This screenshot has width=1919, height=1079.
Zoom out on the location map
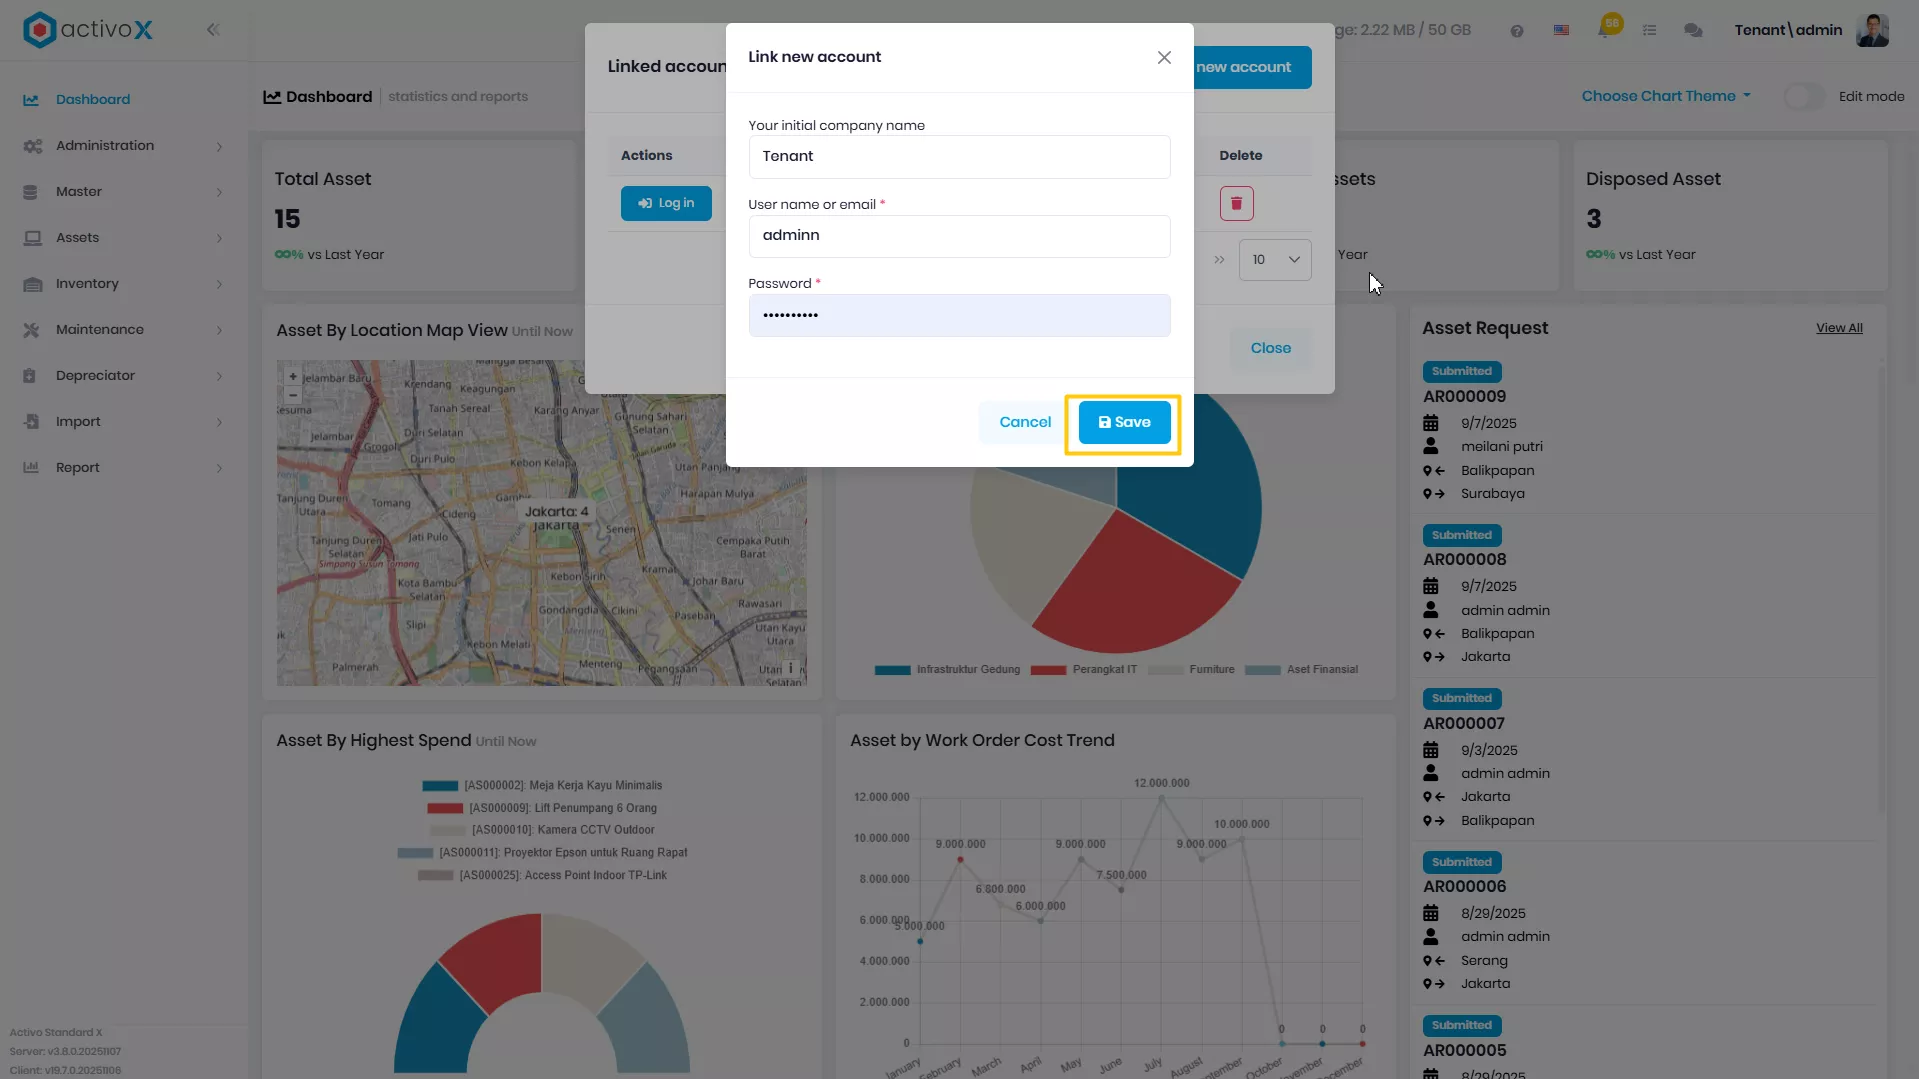click(293, 395)
